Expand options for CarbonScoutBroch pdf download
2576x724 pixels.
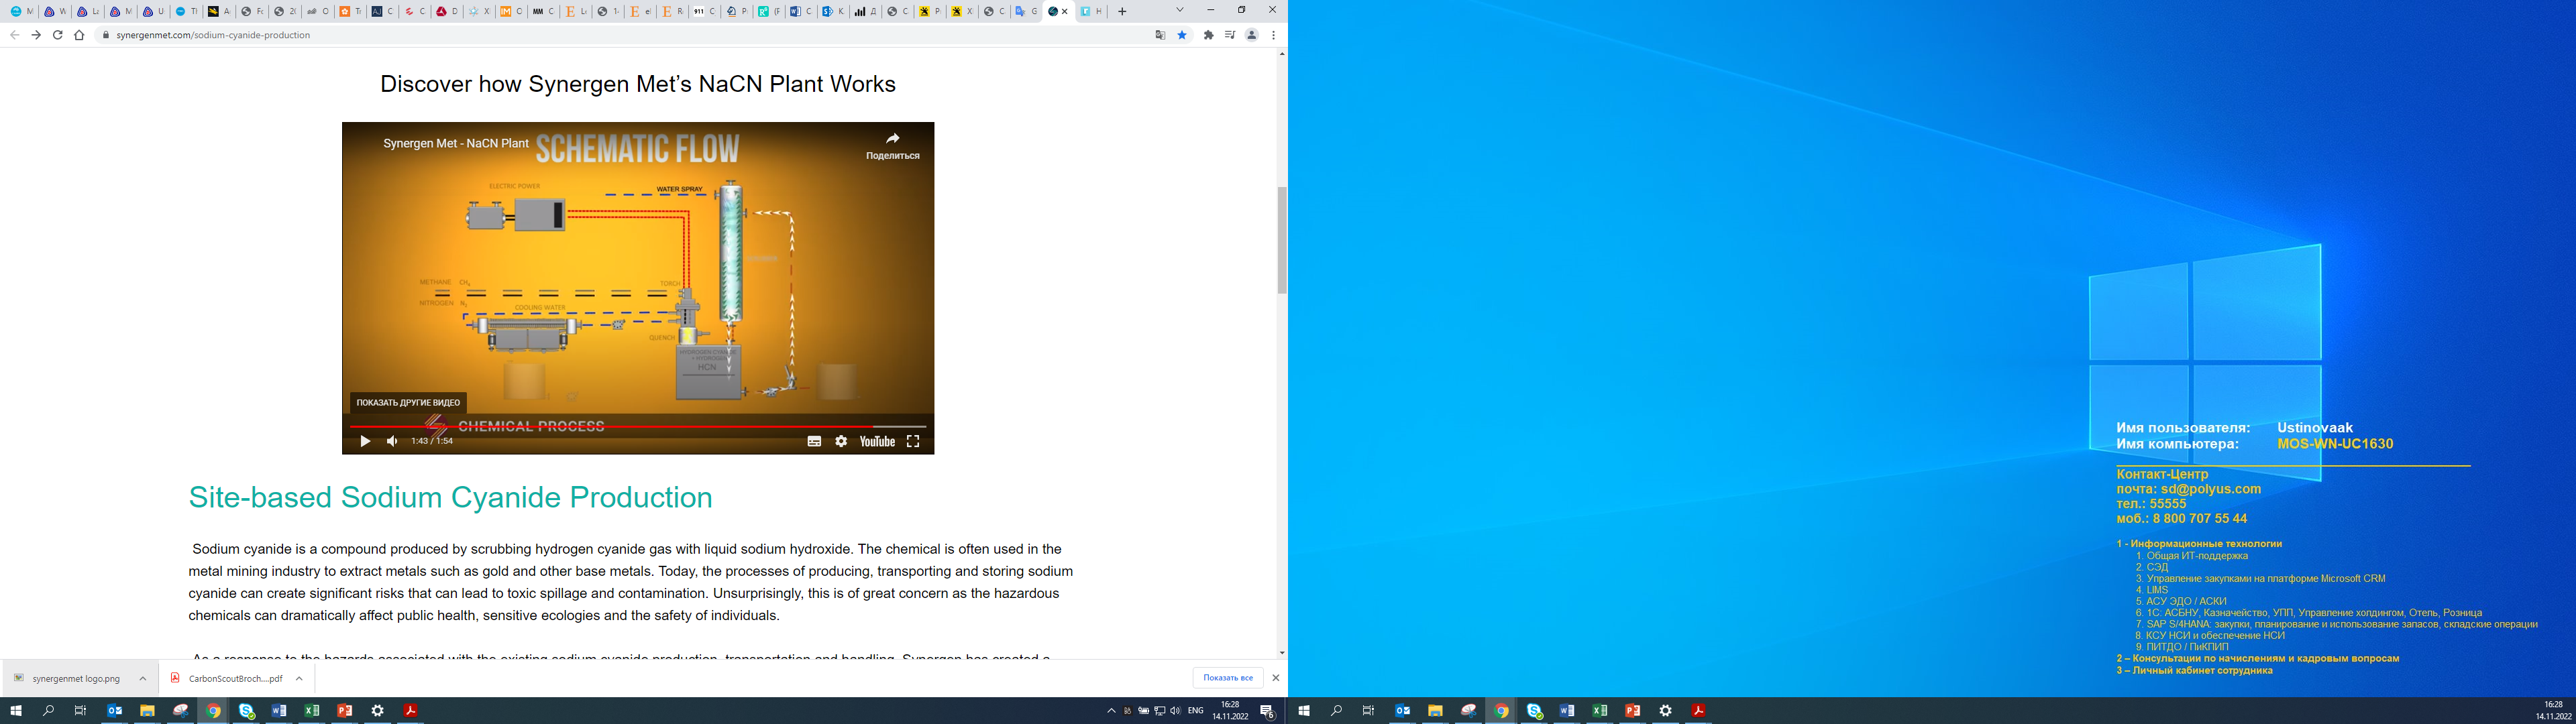pyautogui.click(x=299, y=678)
